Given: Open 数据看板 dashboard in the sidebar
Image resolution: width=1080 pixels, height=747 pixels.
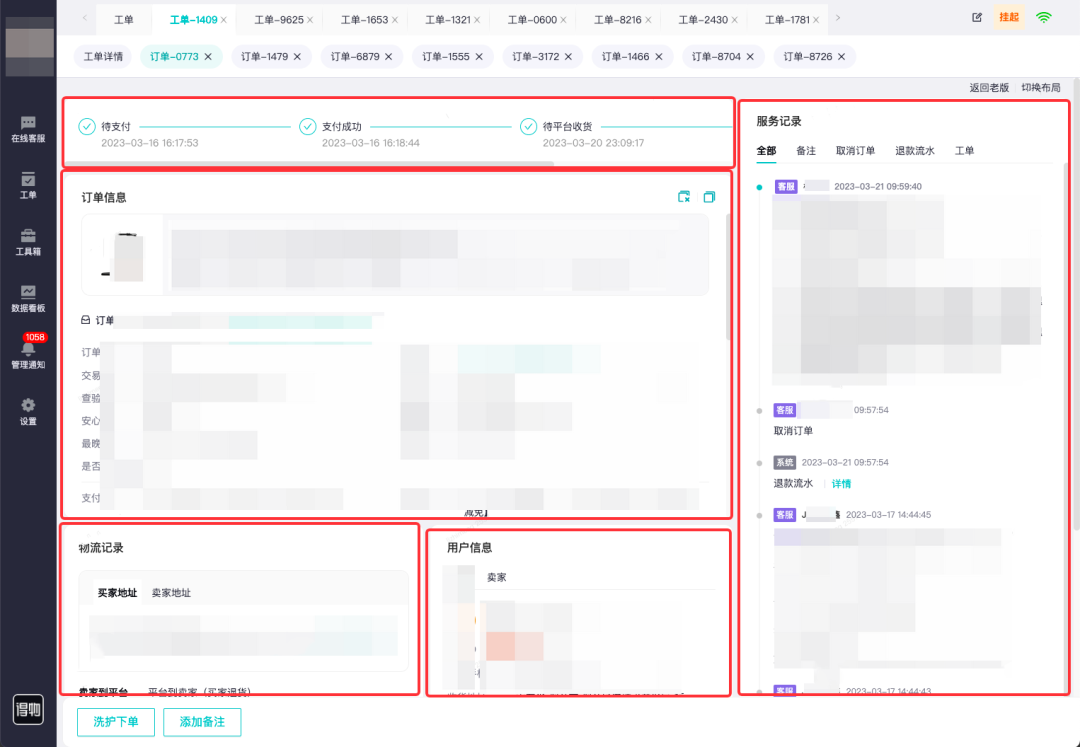Looking at the screenshot, I should coord(28,299).
